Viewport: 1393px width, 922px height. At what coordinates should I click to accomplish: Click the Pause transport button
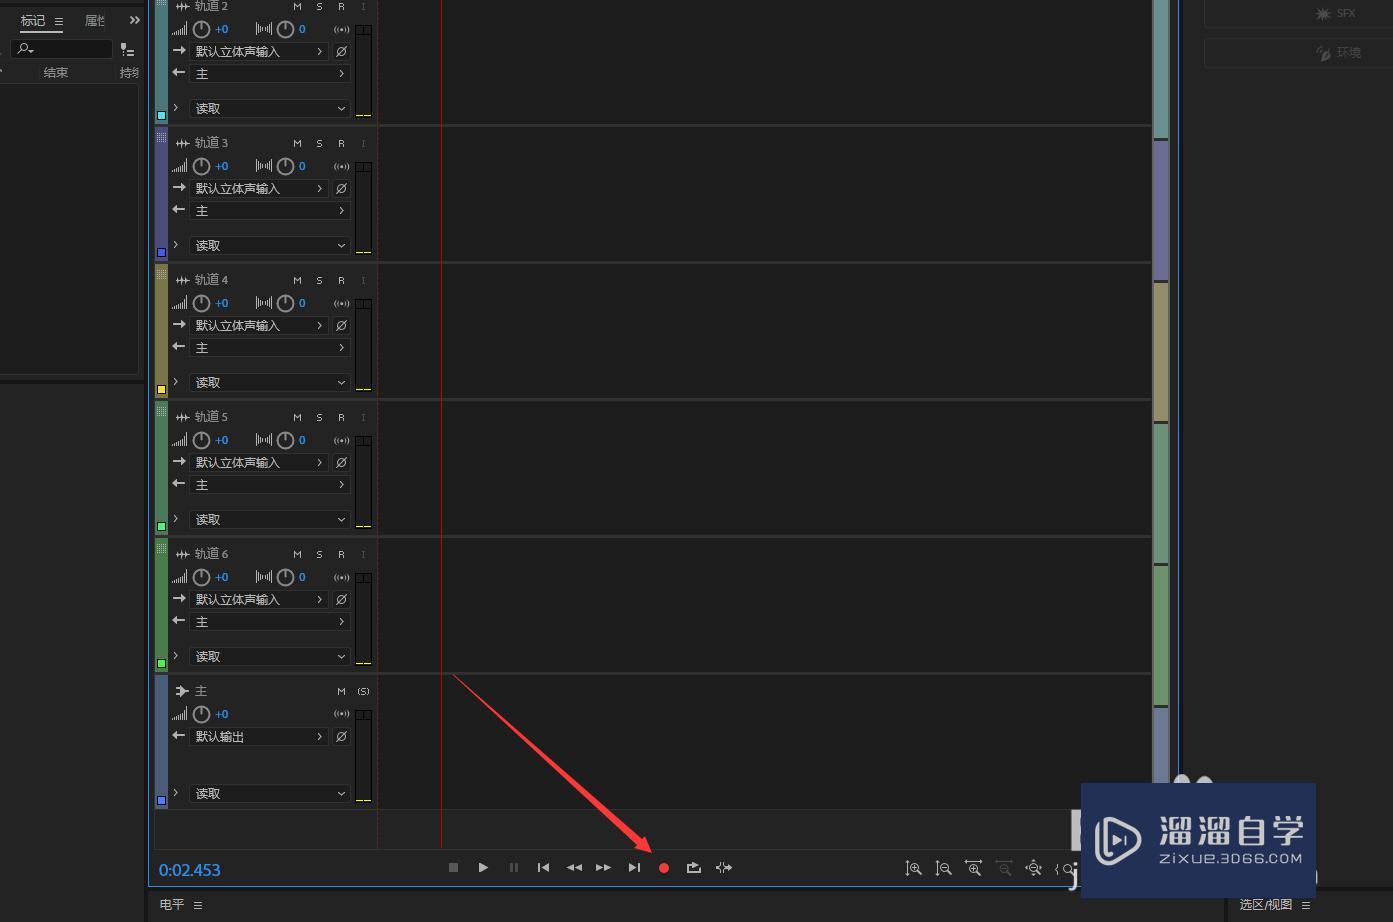point(514,868)
